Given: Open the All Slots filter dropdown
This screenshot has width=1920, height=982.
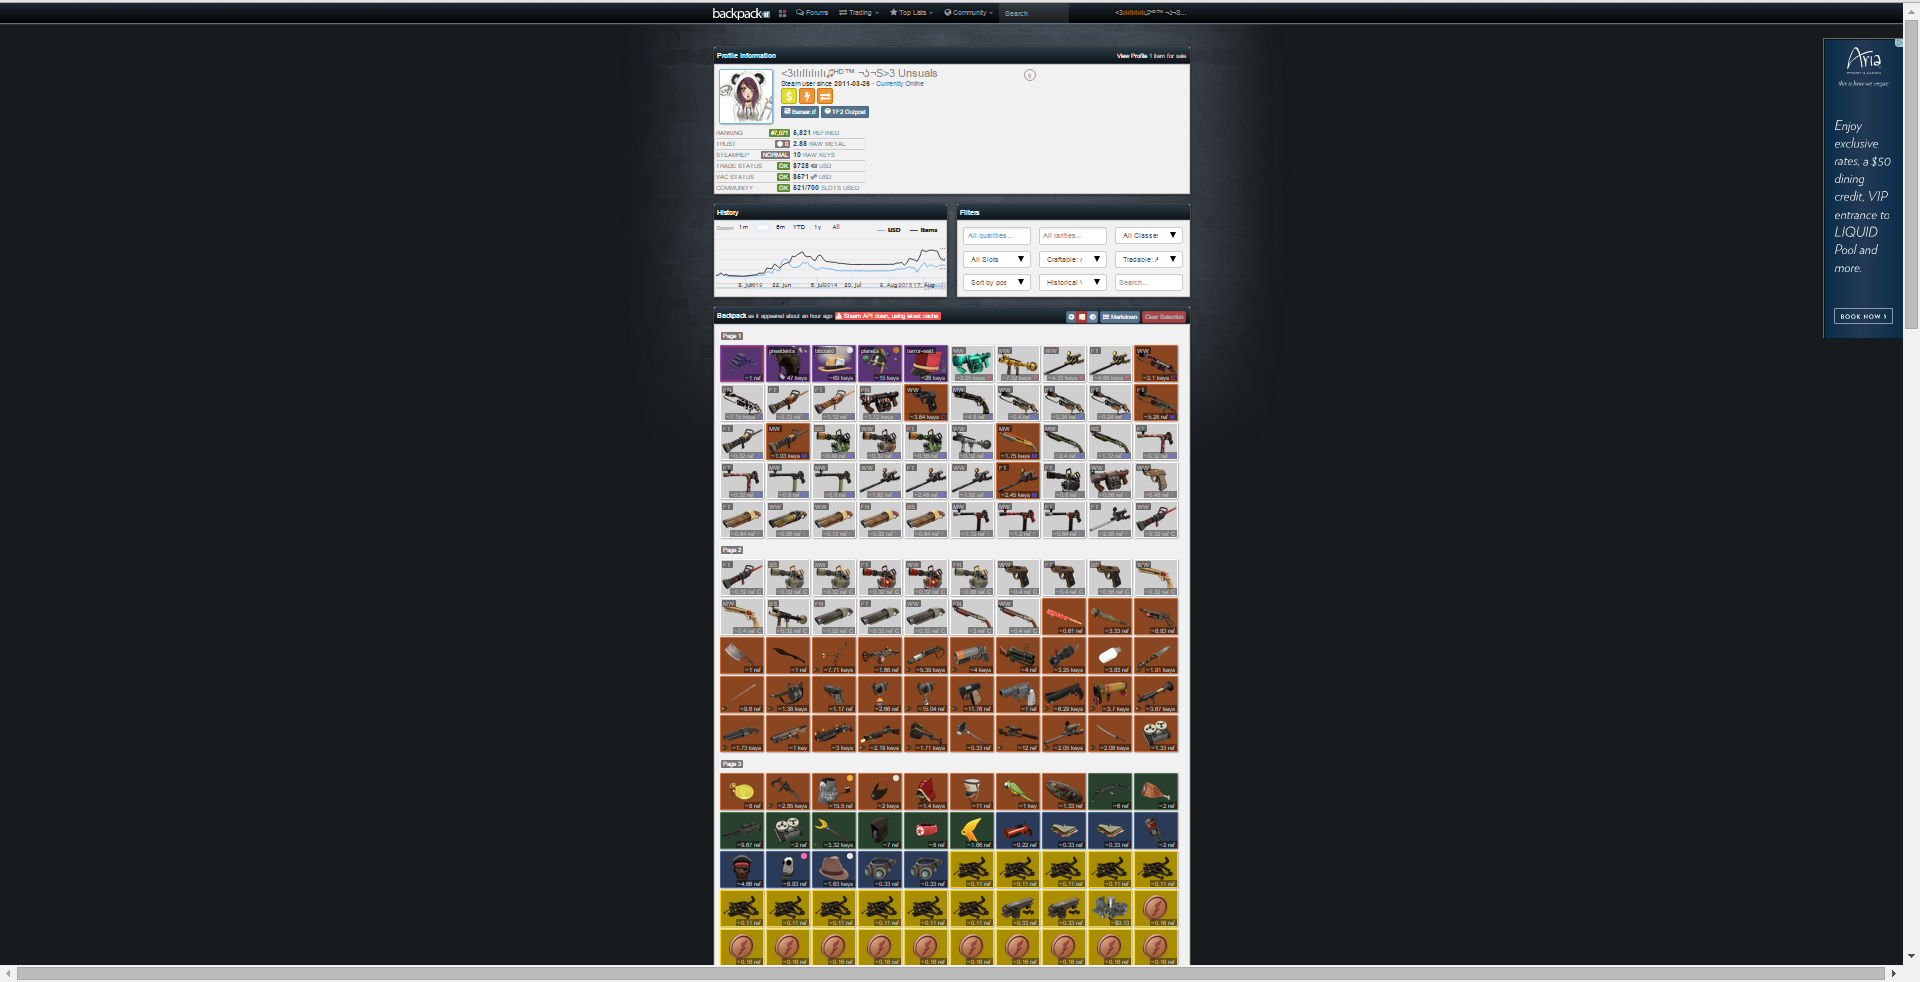Looking at the screenshot, I should (x=996, y=259).
